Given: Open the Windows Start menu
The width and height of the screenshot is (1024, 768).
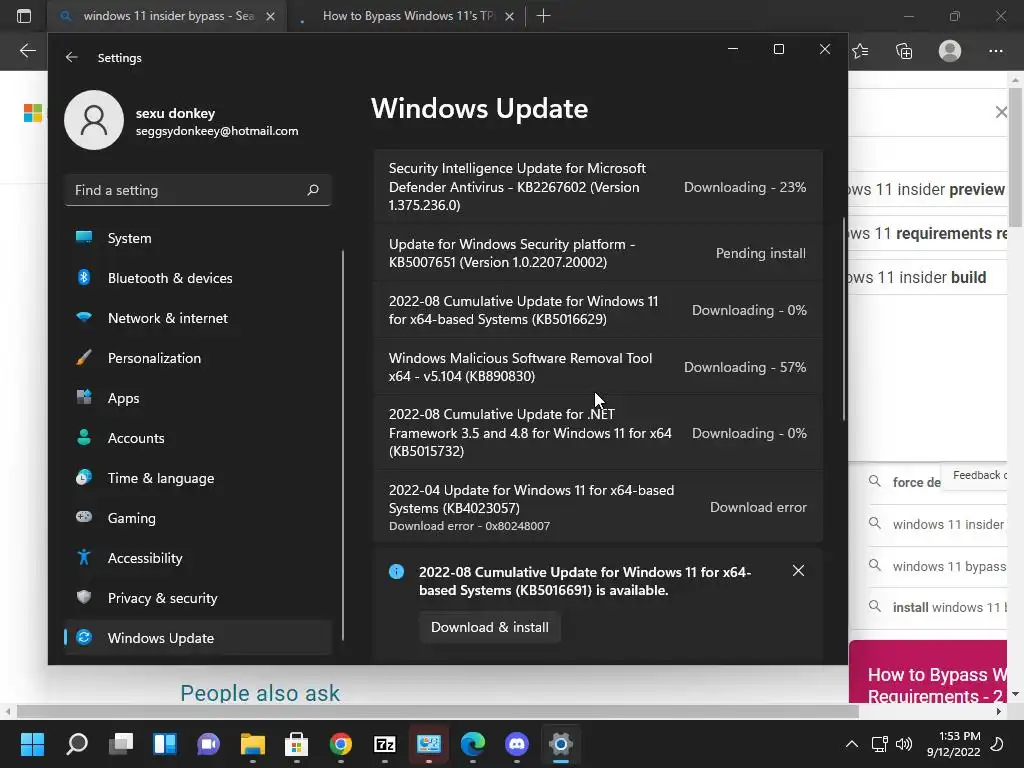Looking at the screenshot, I should (x=32, y=744).
